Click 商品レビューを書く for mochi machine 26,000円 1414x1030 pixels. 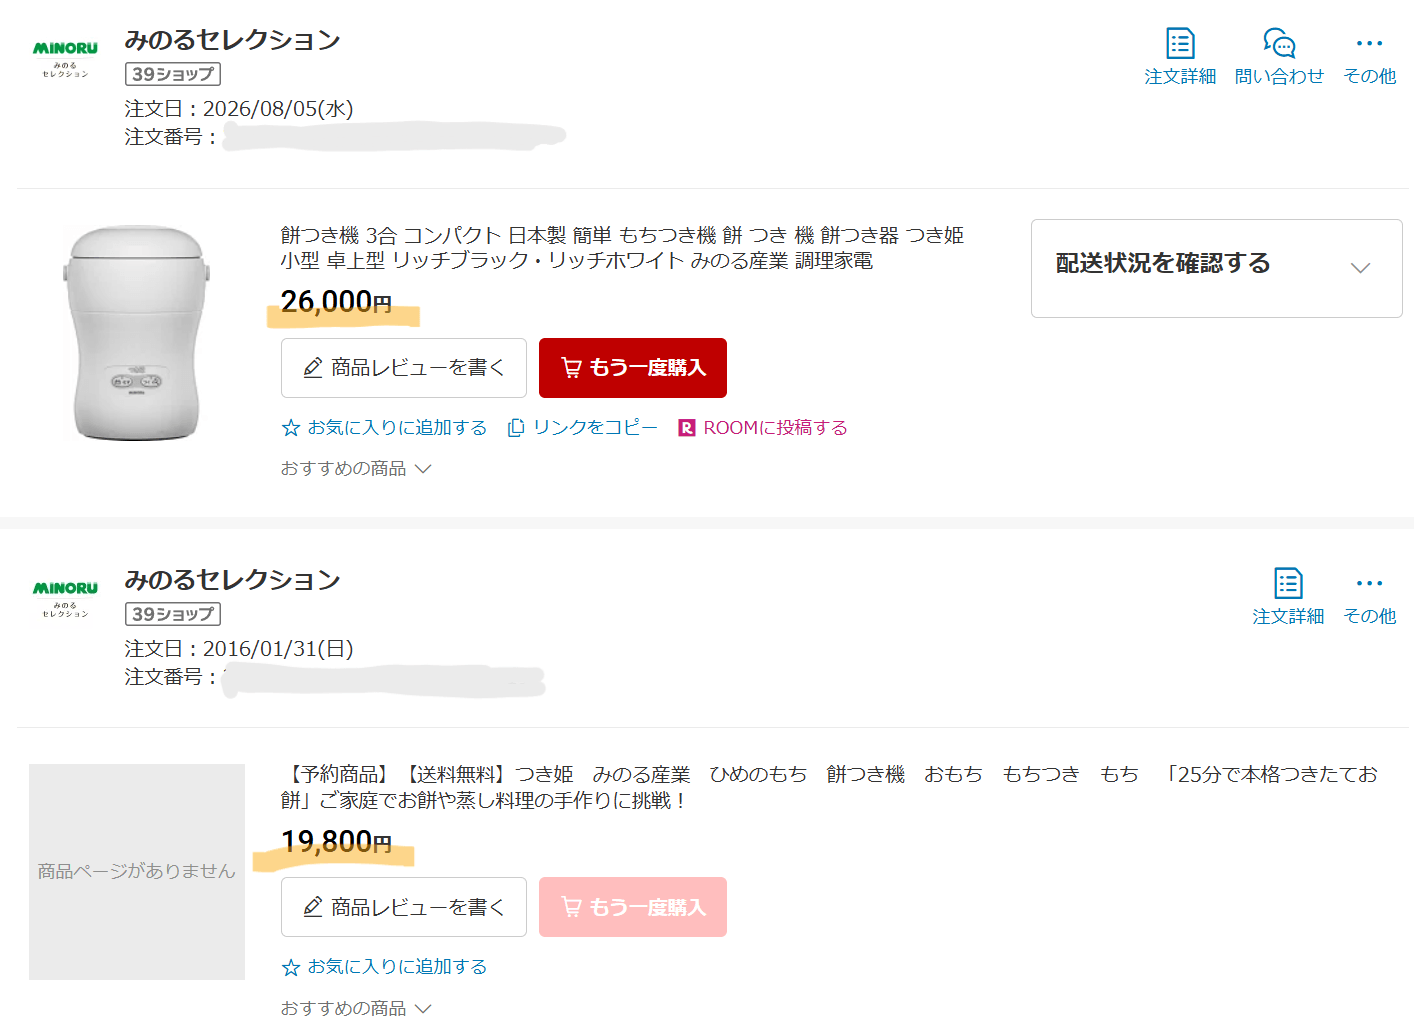404,368
